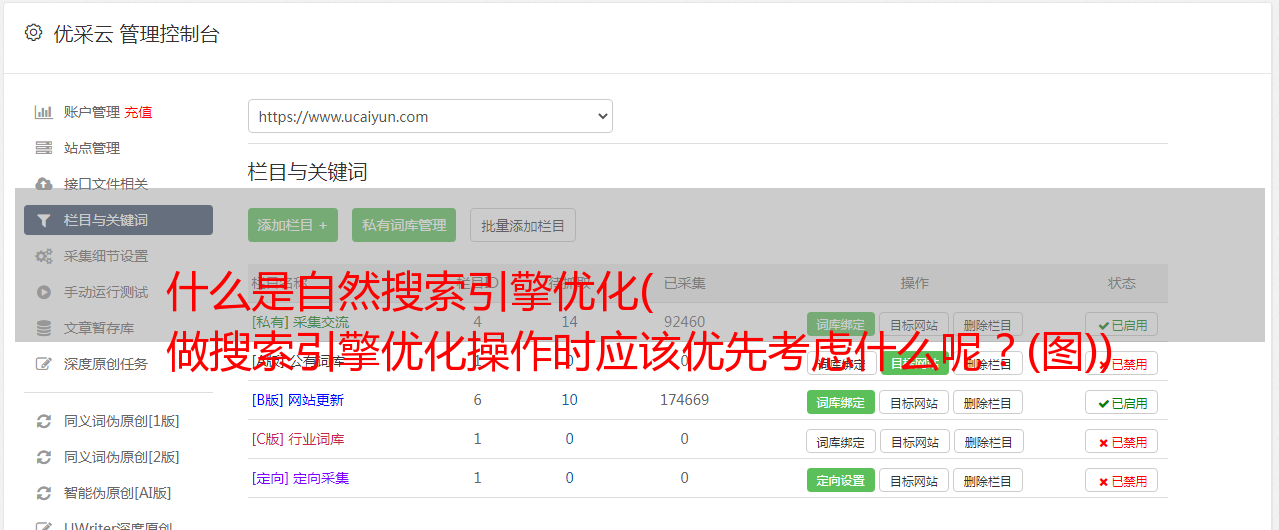This screenshot has height=530, width=1279.
Task: Click the server icon beside 站点管理
Action: 44,148
